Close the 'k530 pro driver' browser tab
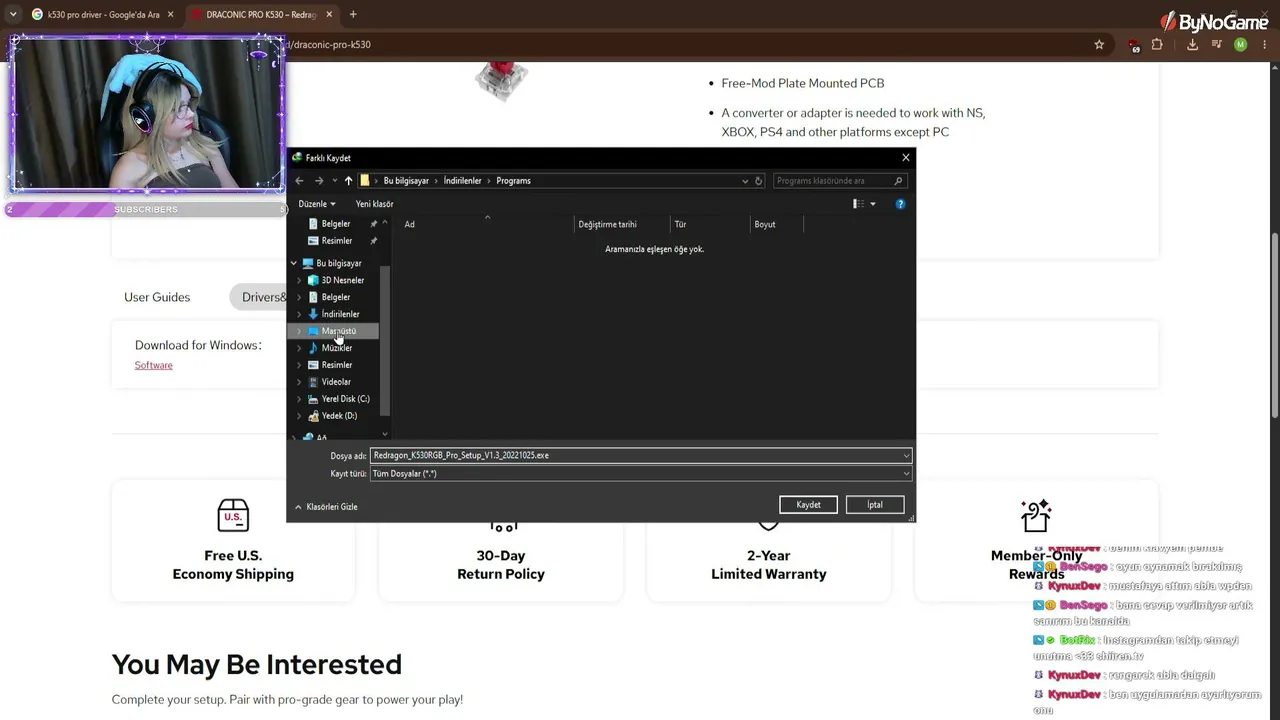The width and height of the screenshot is (1280, 720). [x=171, y=15]
